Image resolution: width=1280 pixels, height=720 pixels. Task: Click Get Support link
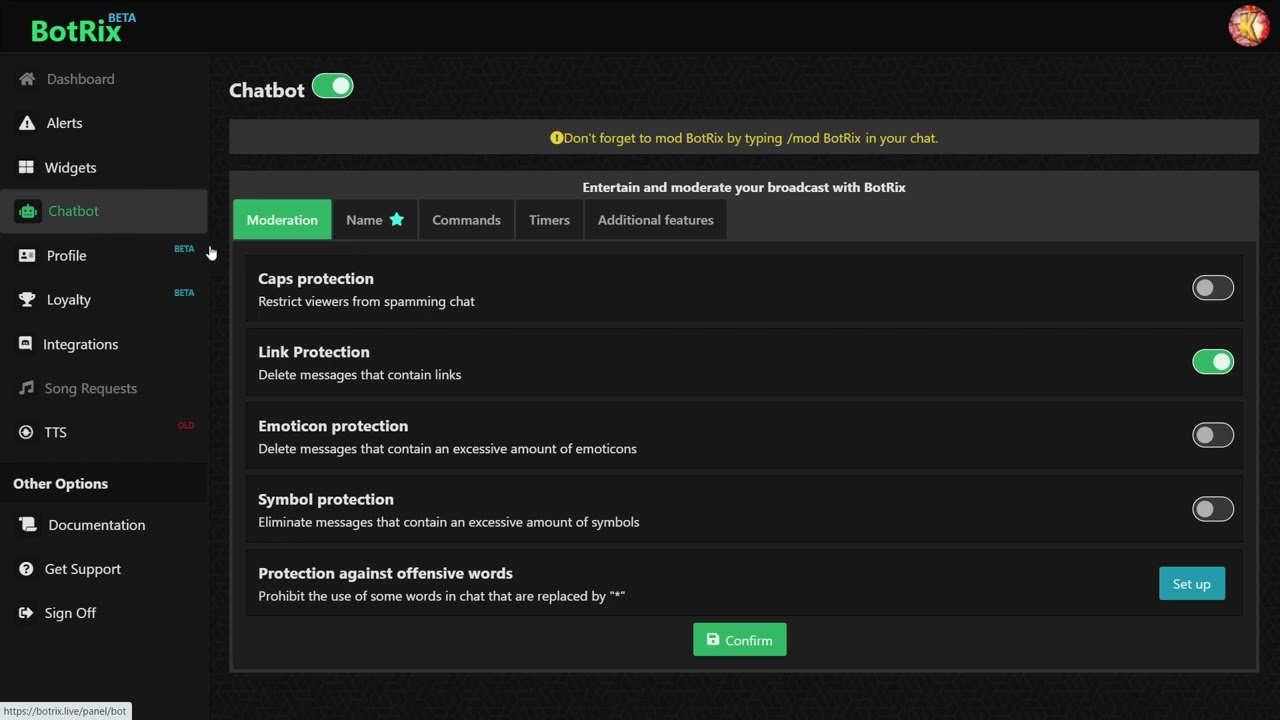coord(82,569)
